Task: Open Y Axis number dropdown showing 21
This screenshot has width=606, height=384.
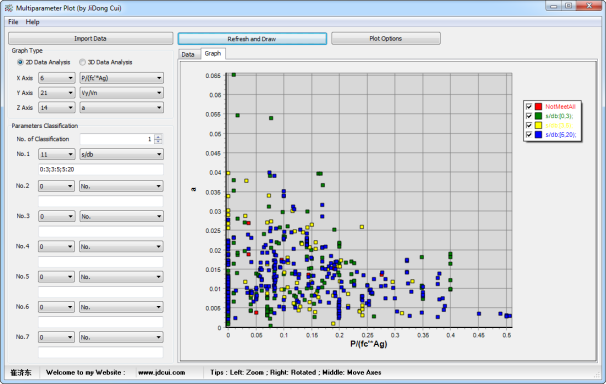Action: click(56, 93)
